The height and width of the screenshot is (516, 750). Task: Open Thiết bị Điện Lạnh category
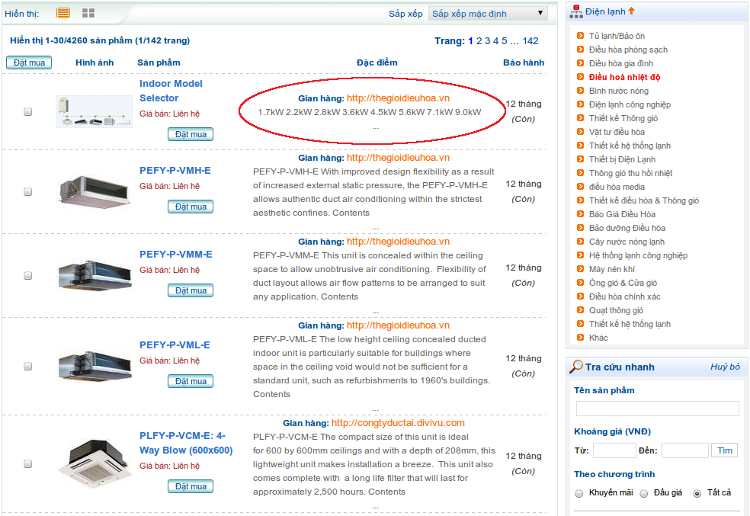622,159
